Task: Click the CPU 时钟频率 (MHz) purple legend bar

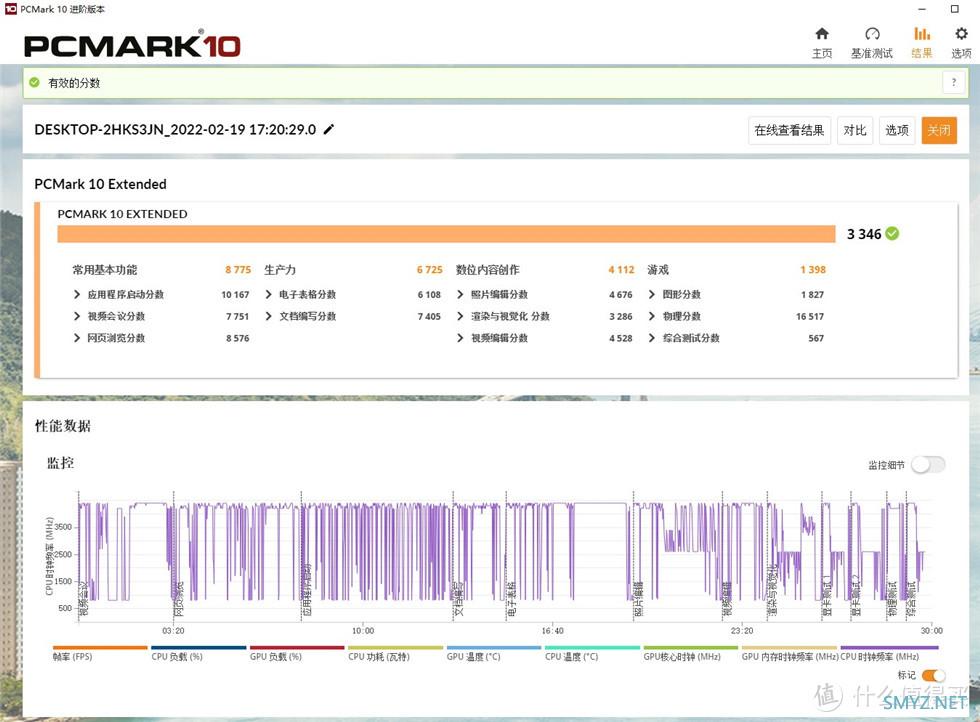Action: (x=889, y=648)
